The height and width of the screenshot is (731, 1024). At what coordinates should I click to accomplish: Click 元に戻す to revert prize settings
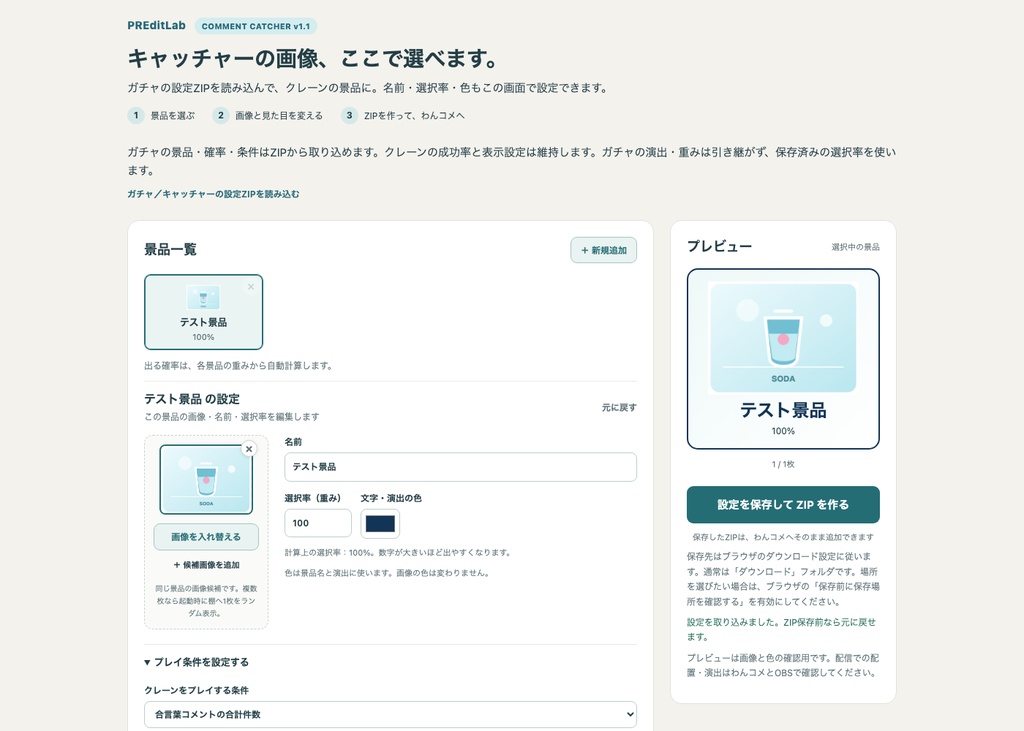[619, 408]
